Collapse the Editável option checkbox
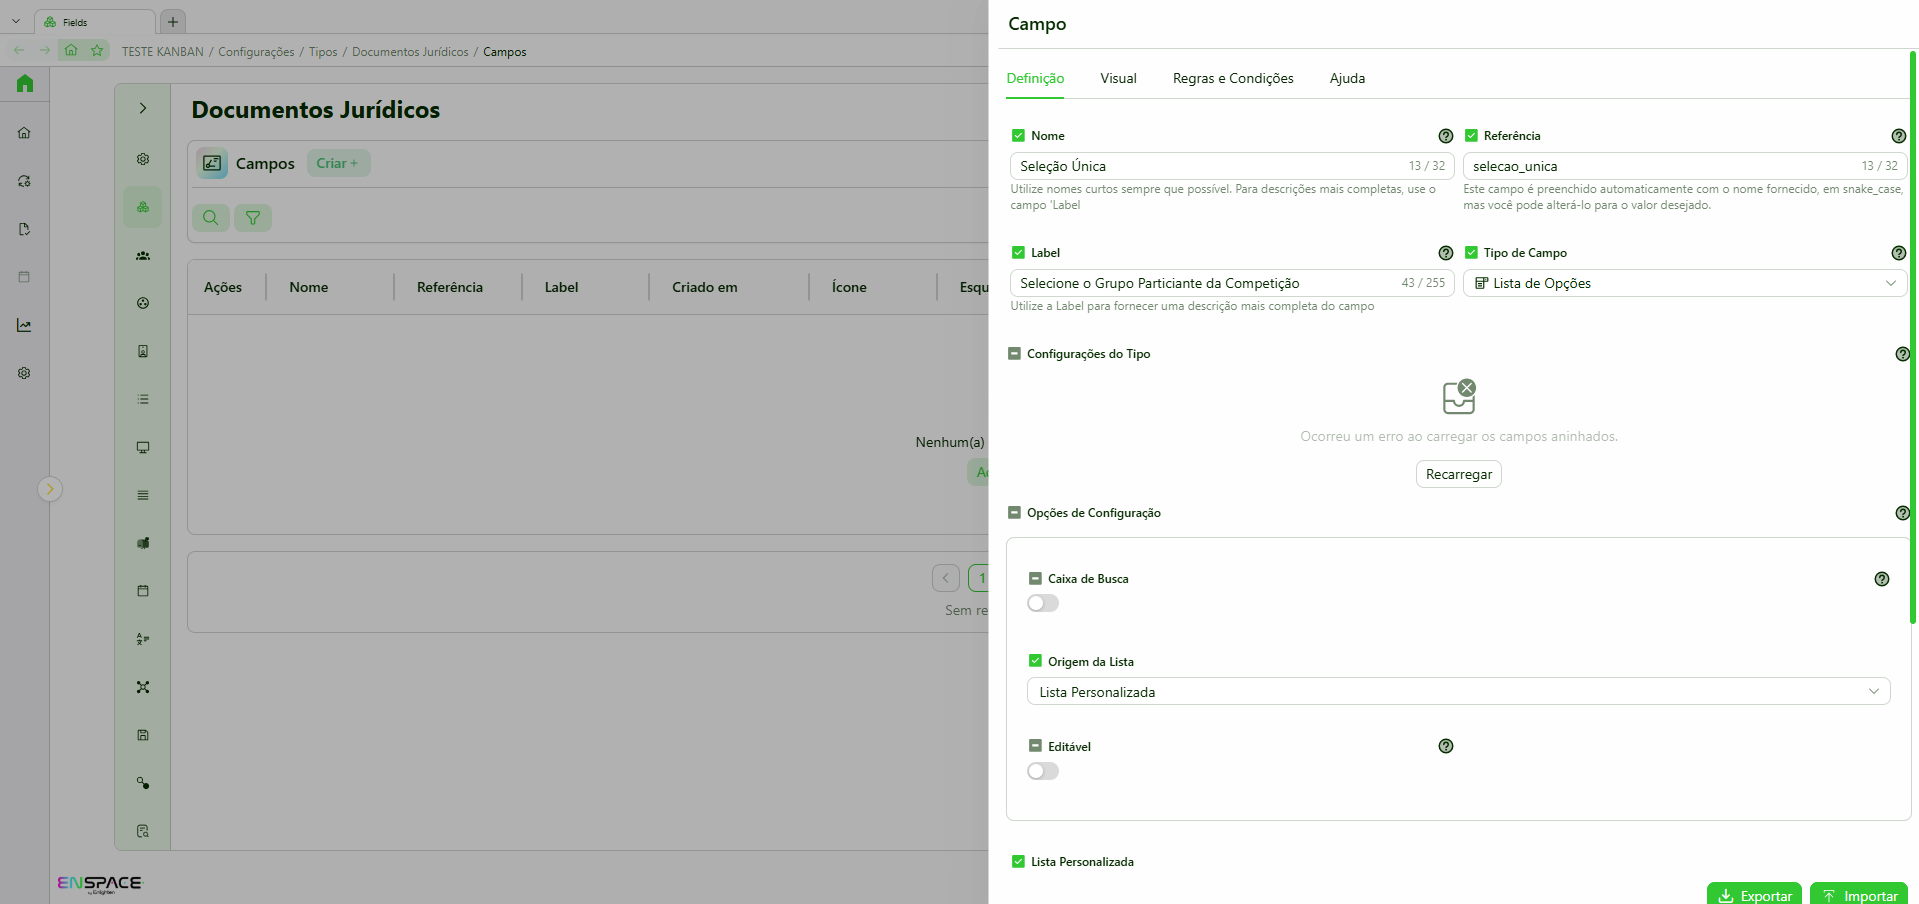 coord(1035,746)
